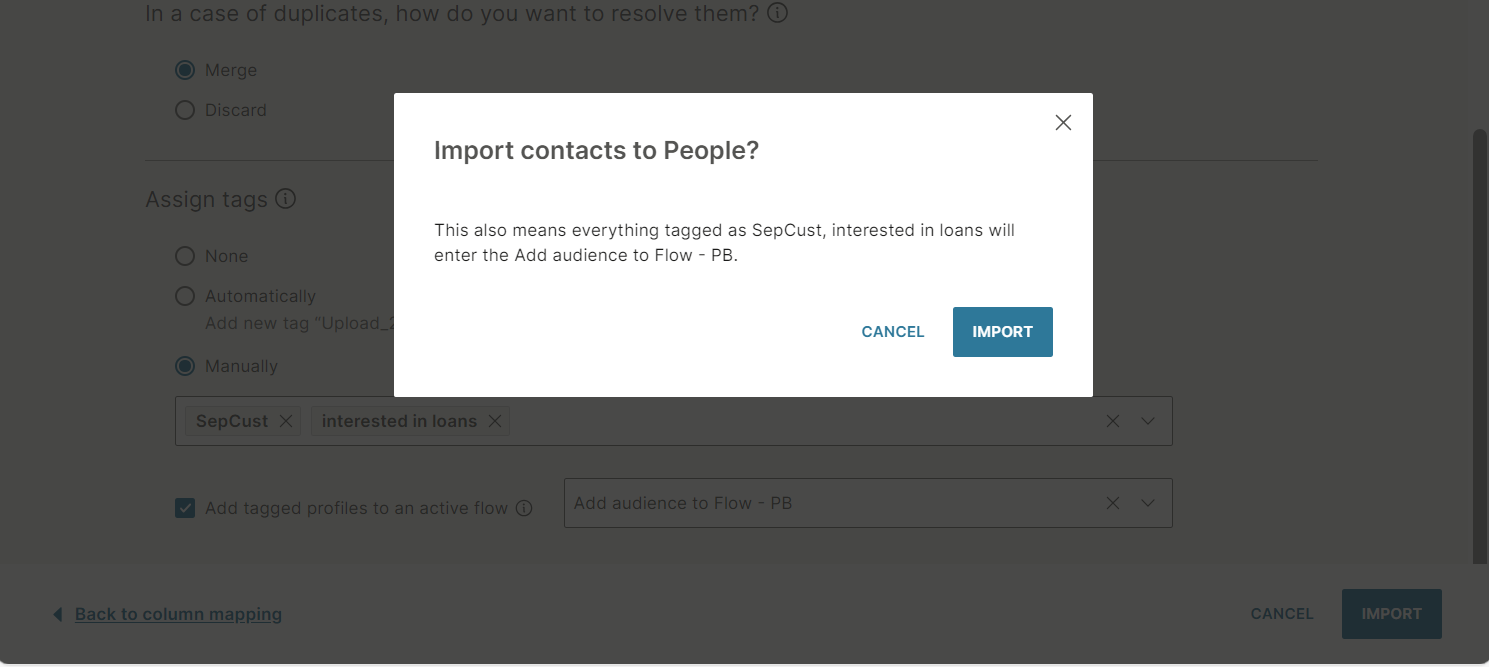Click info icon beside active flow checkbox
The height and width of the screenshot is (667, 1489).
tap(524, 508)
